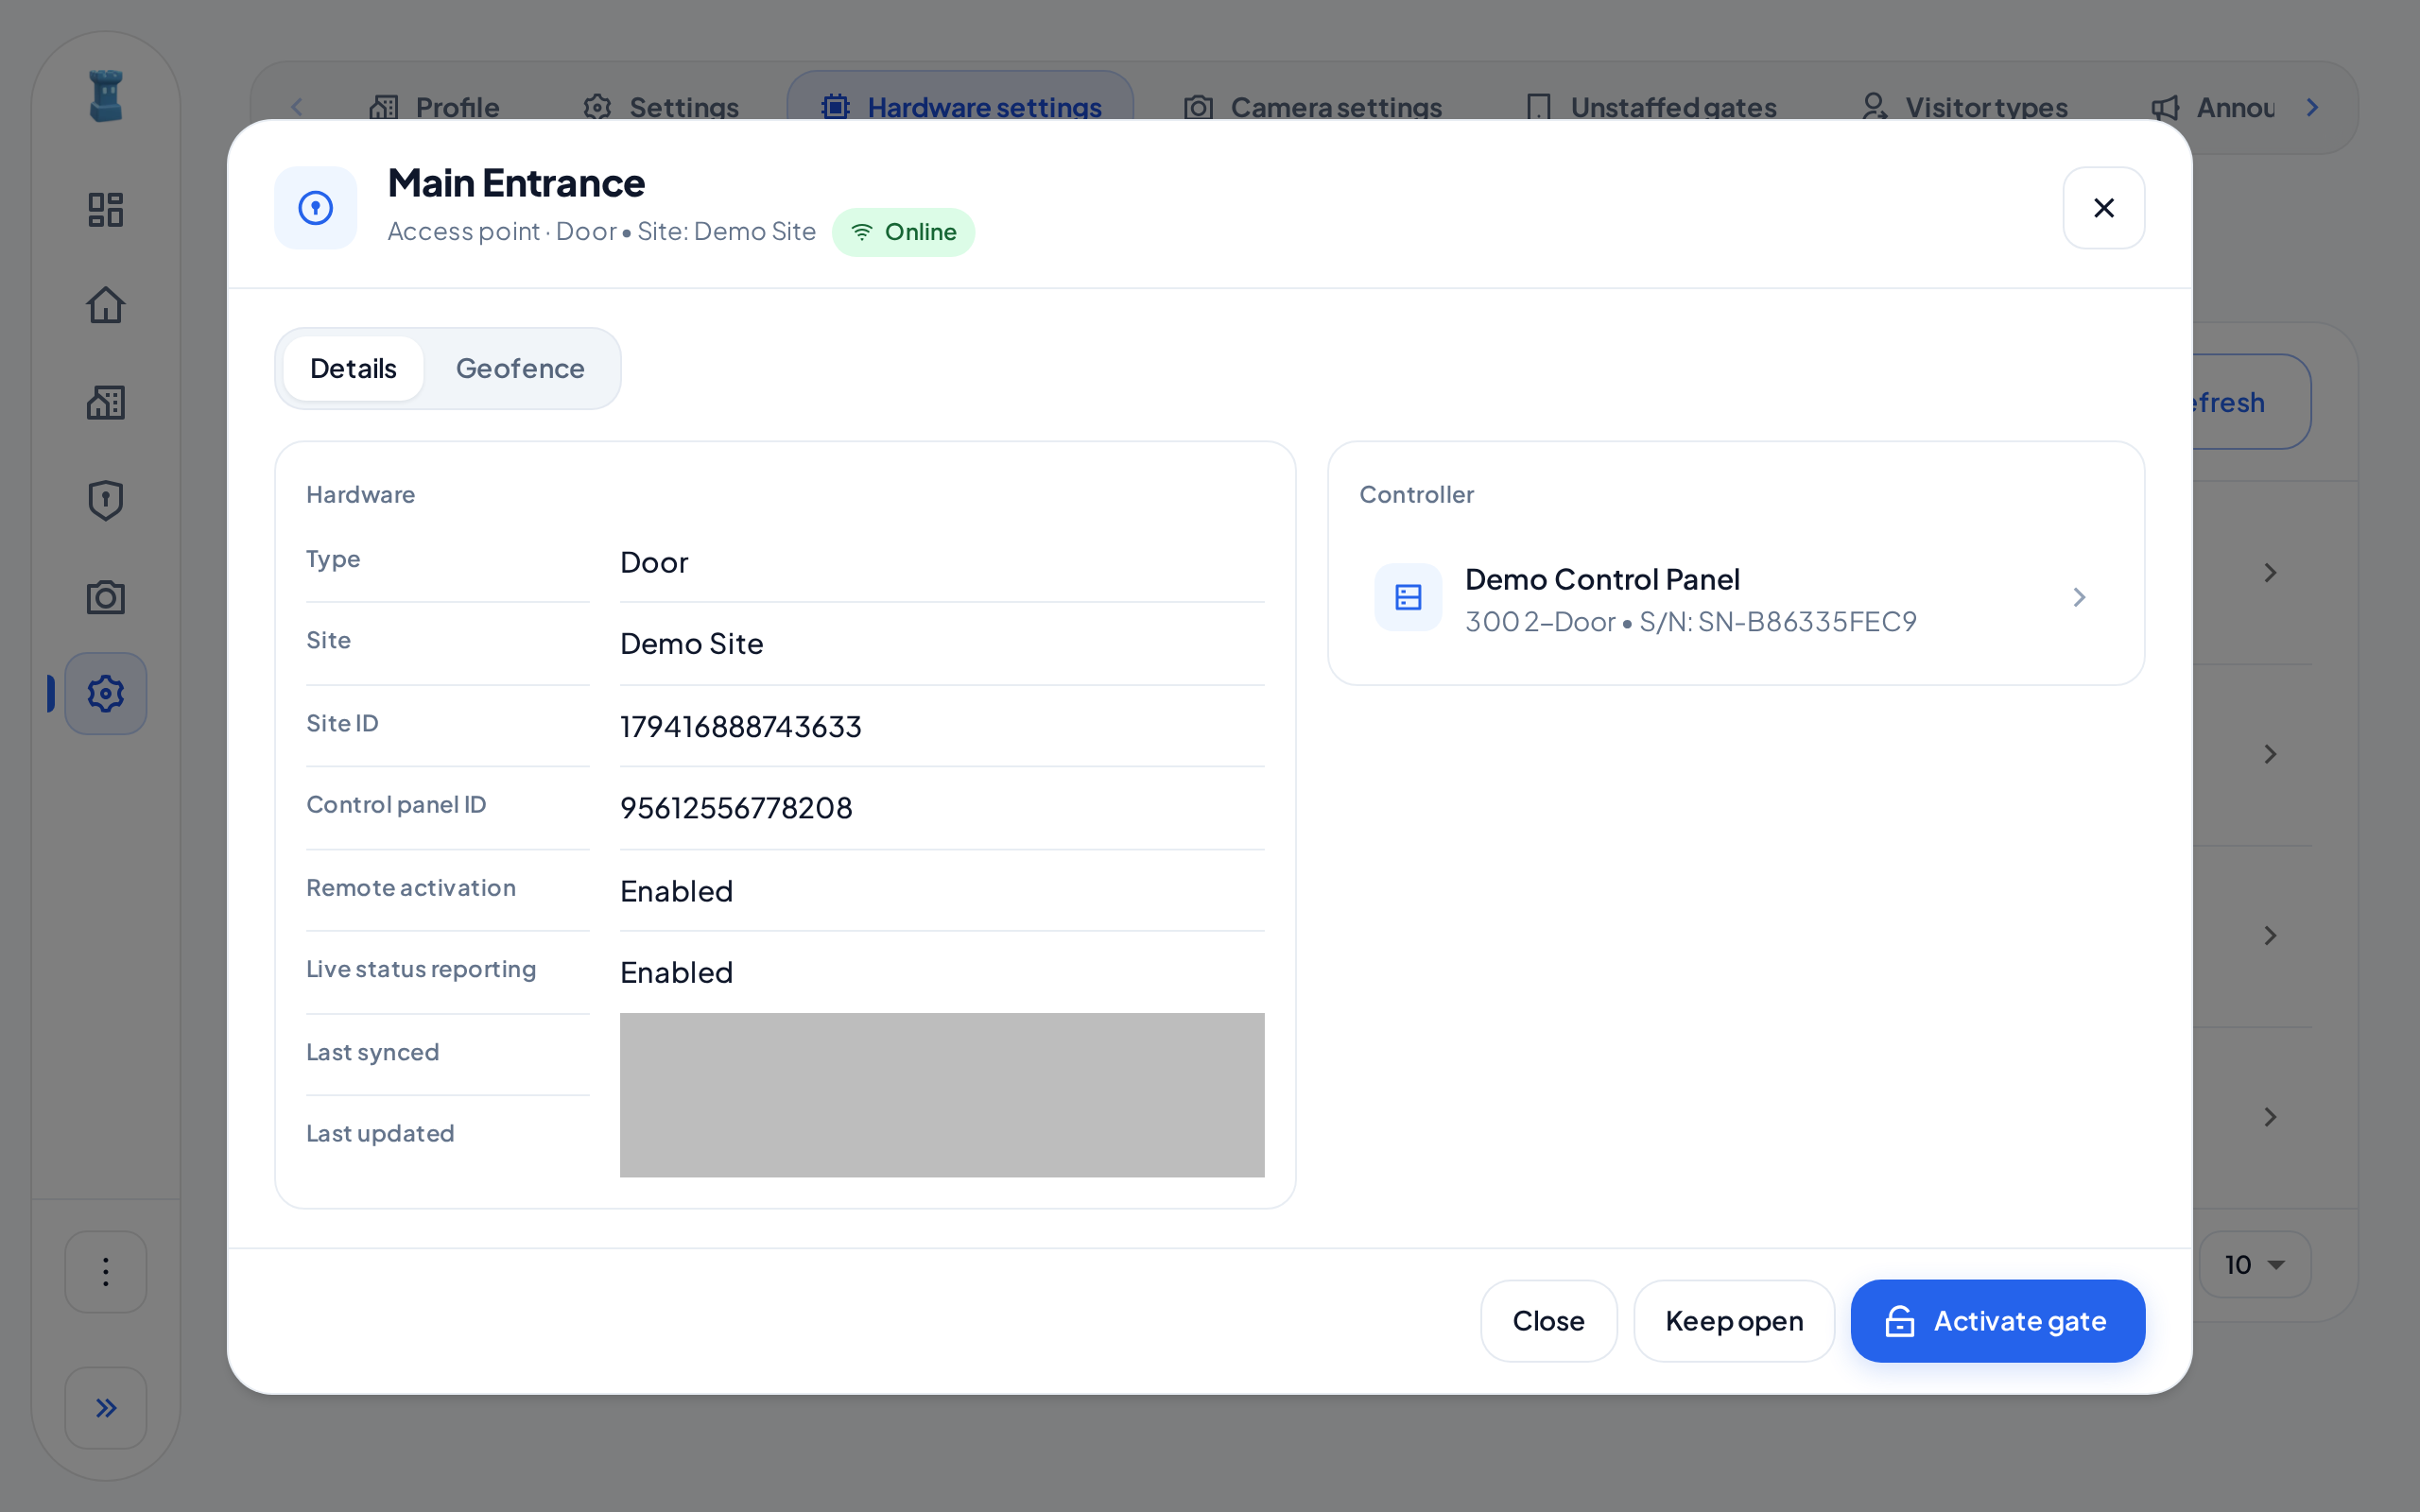Click the Keep open button
Viewport: 2420px width, 1512px height.
click(1734, 1320)
